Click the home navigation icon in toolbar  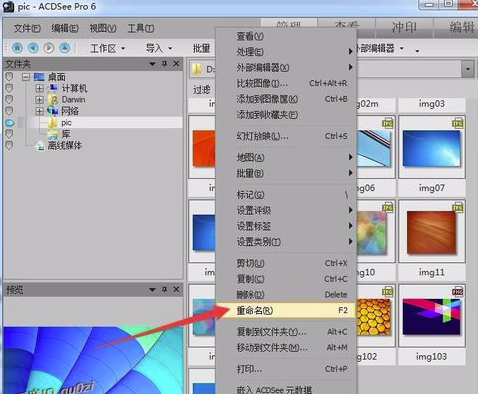[x=18, y=48]
